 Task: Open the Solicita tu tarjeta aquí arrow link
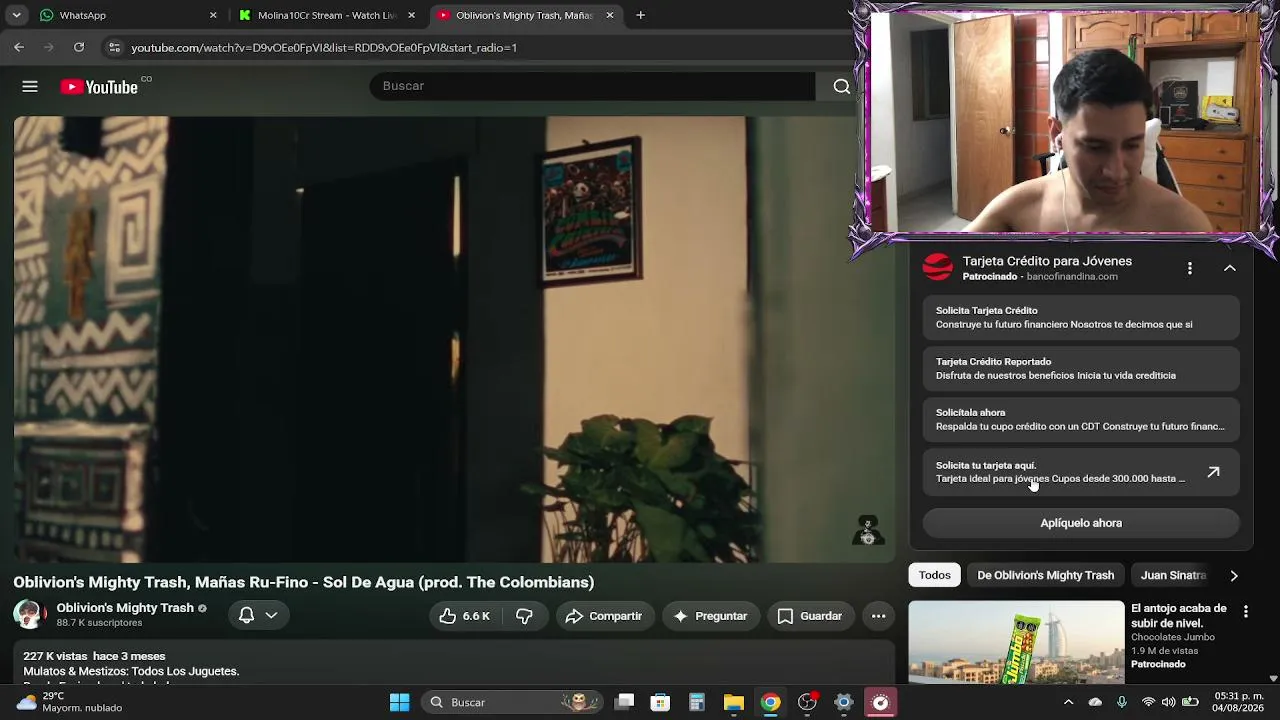pos(1213,472)
